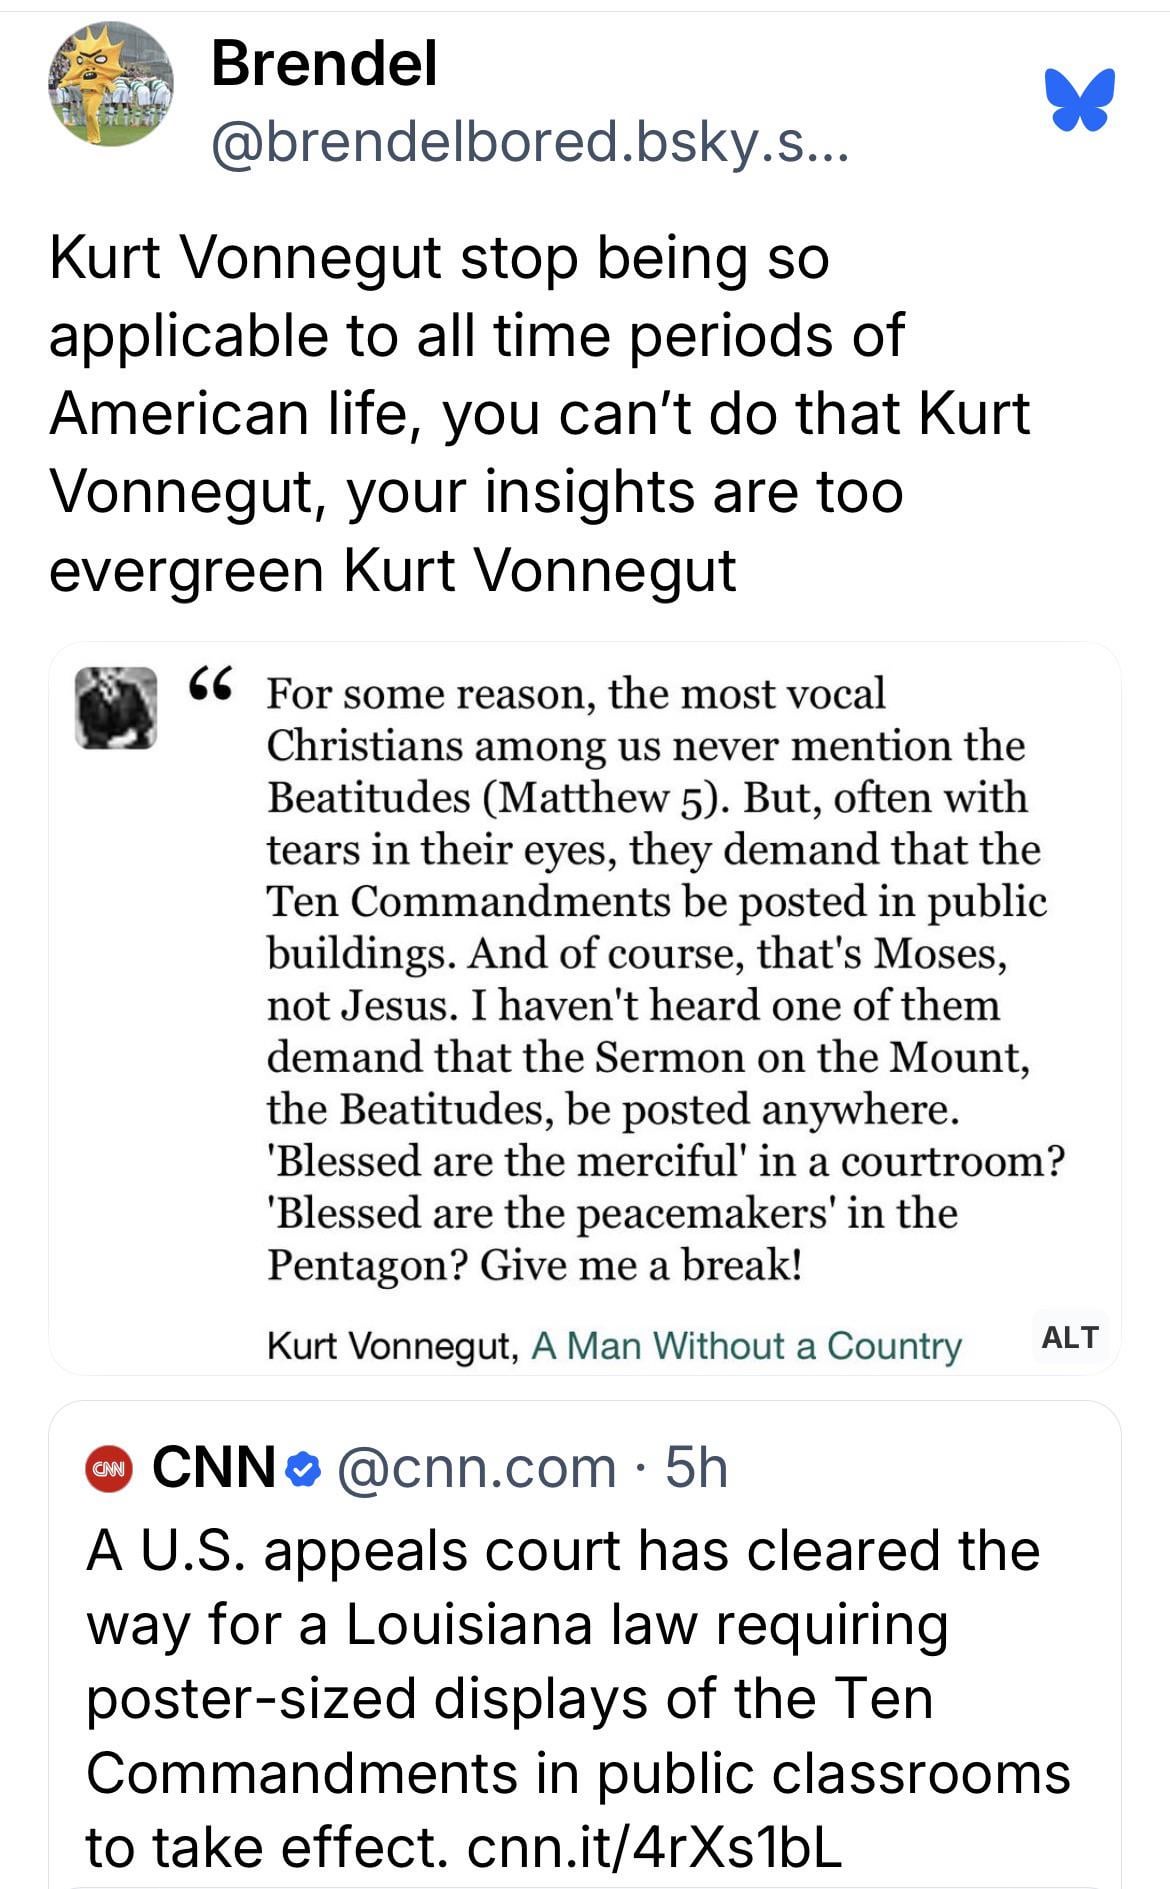Click the @brendelbored.bsky.s... handle
This screenshot has height=1889, width=1170.
point(529,141)
